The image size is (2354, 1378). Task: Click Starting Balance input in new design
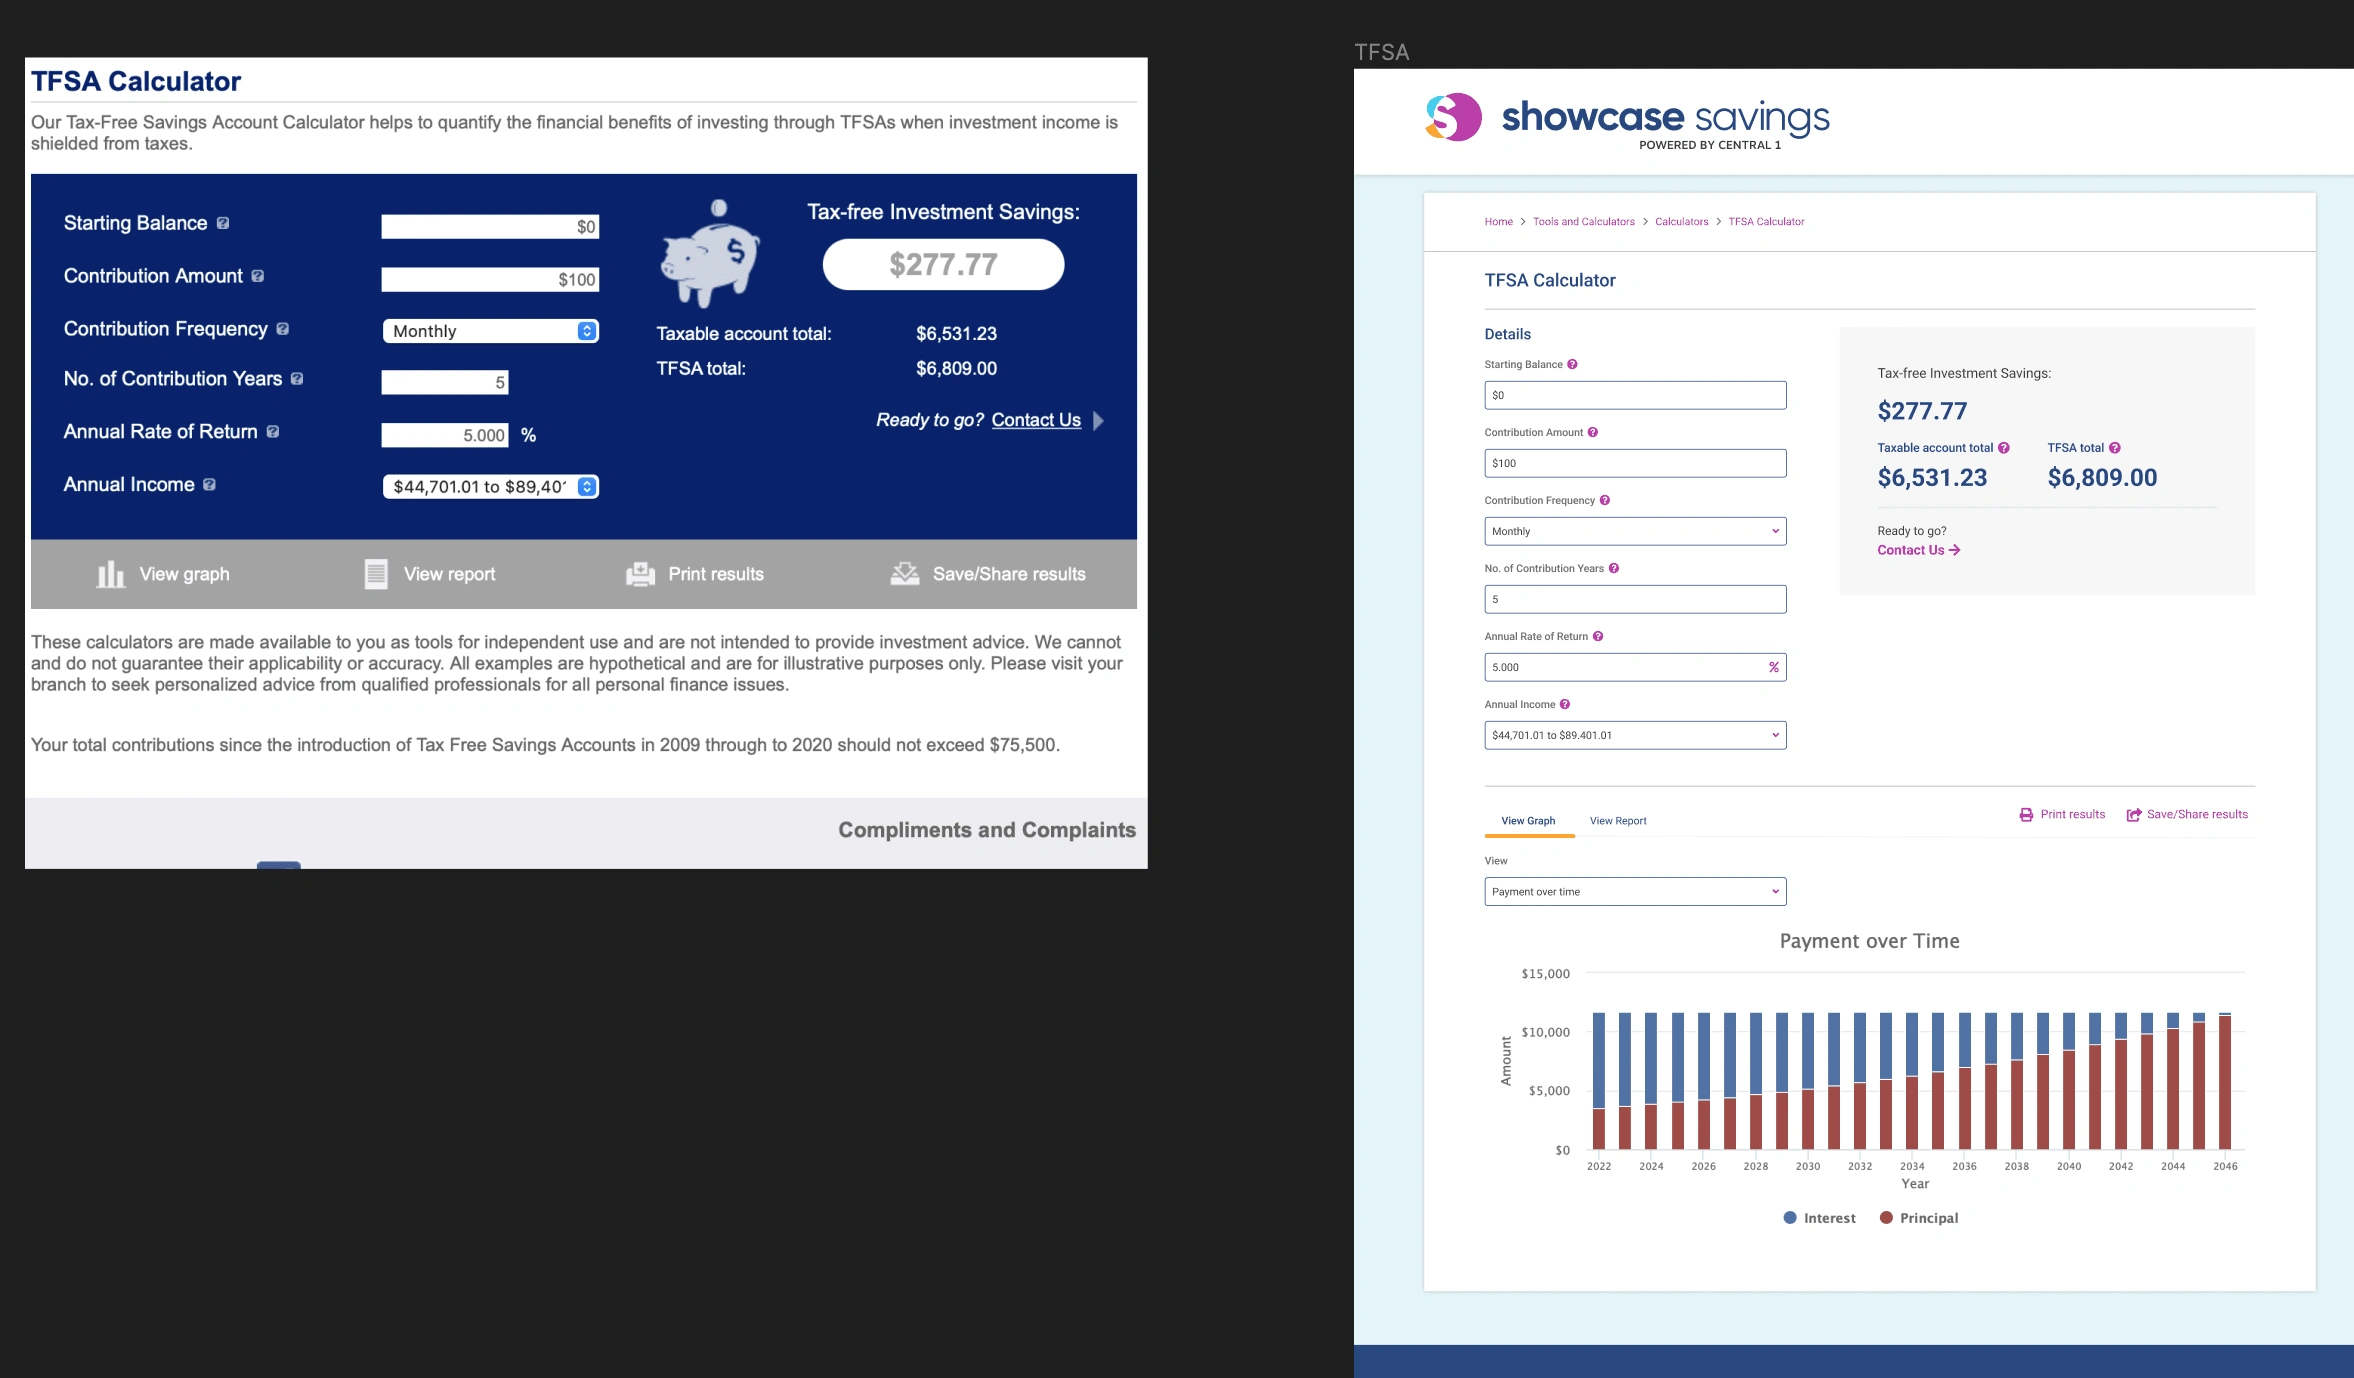coord(1635,395)
